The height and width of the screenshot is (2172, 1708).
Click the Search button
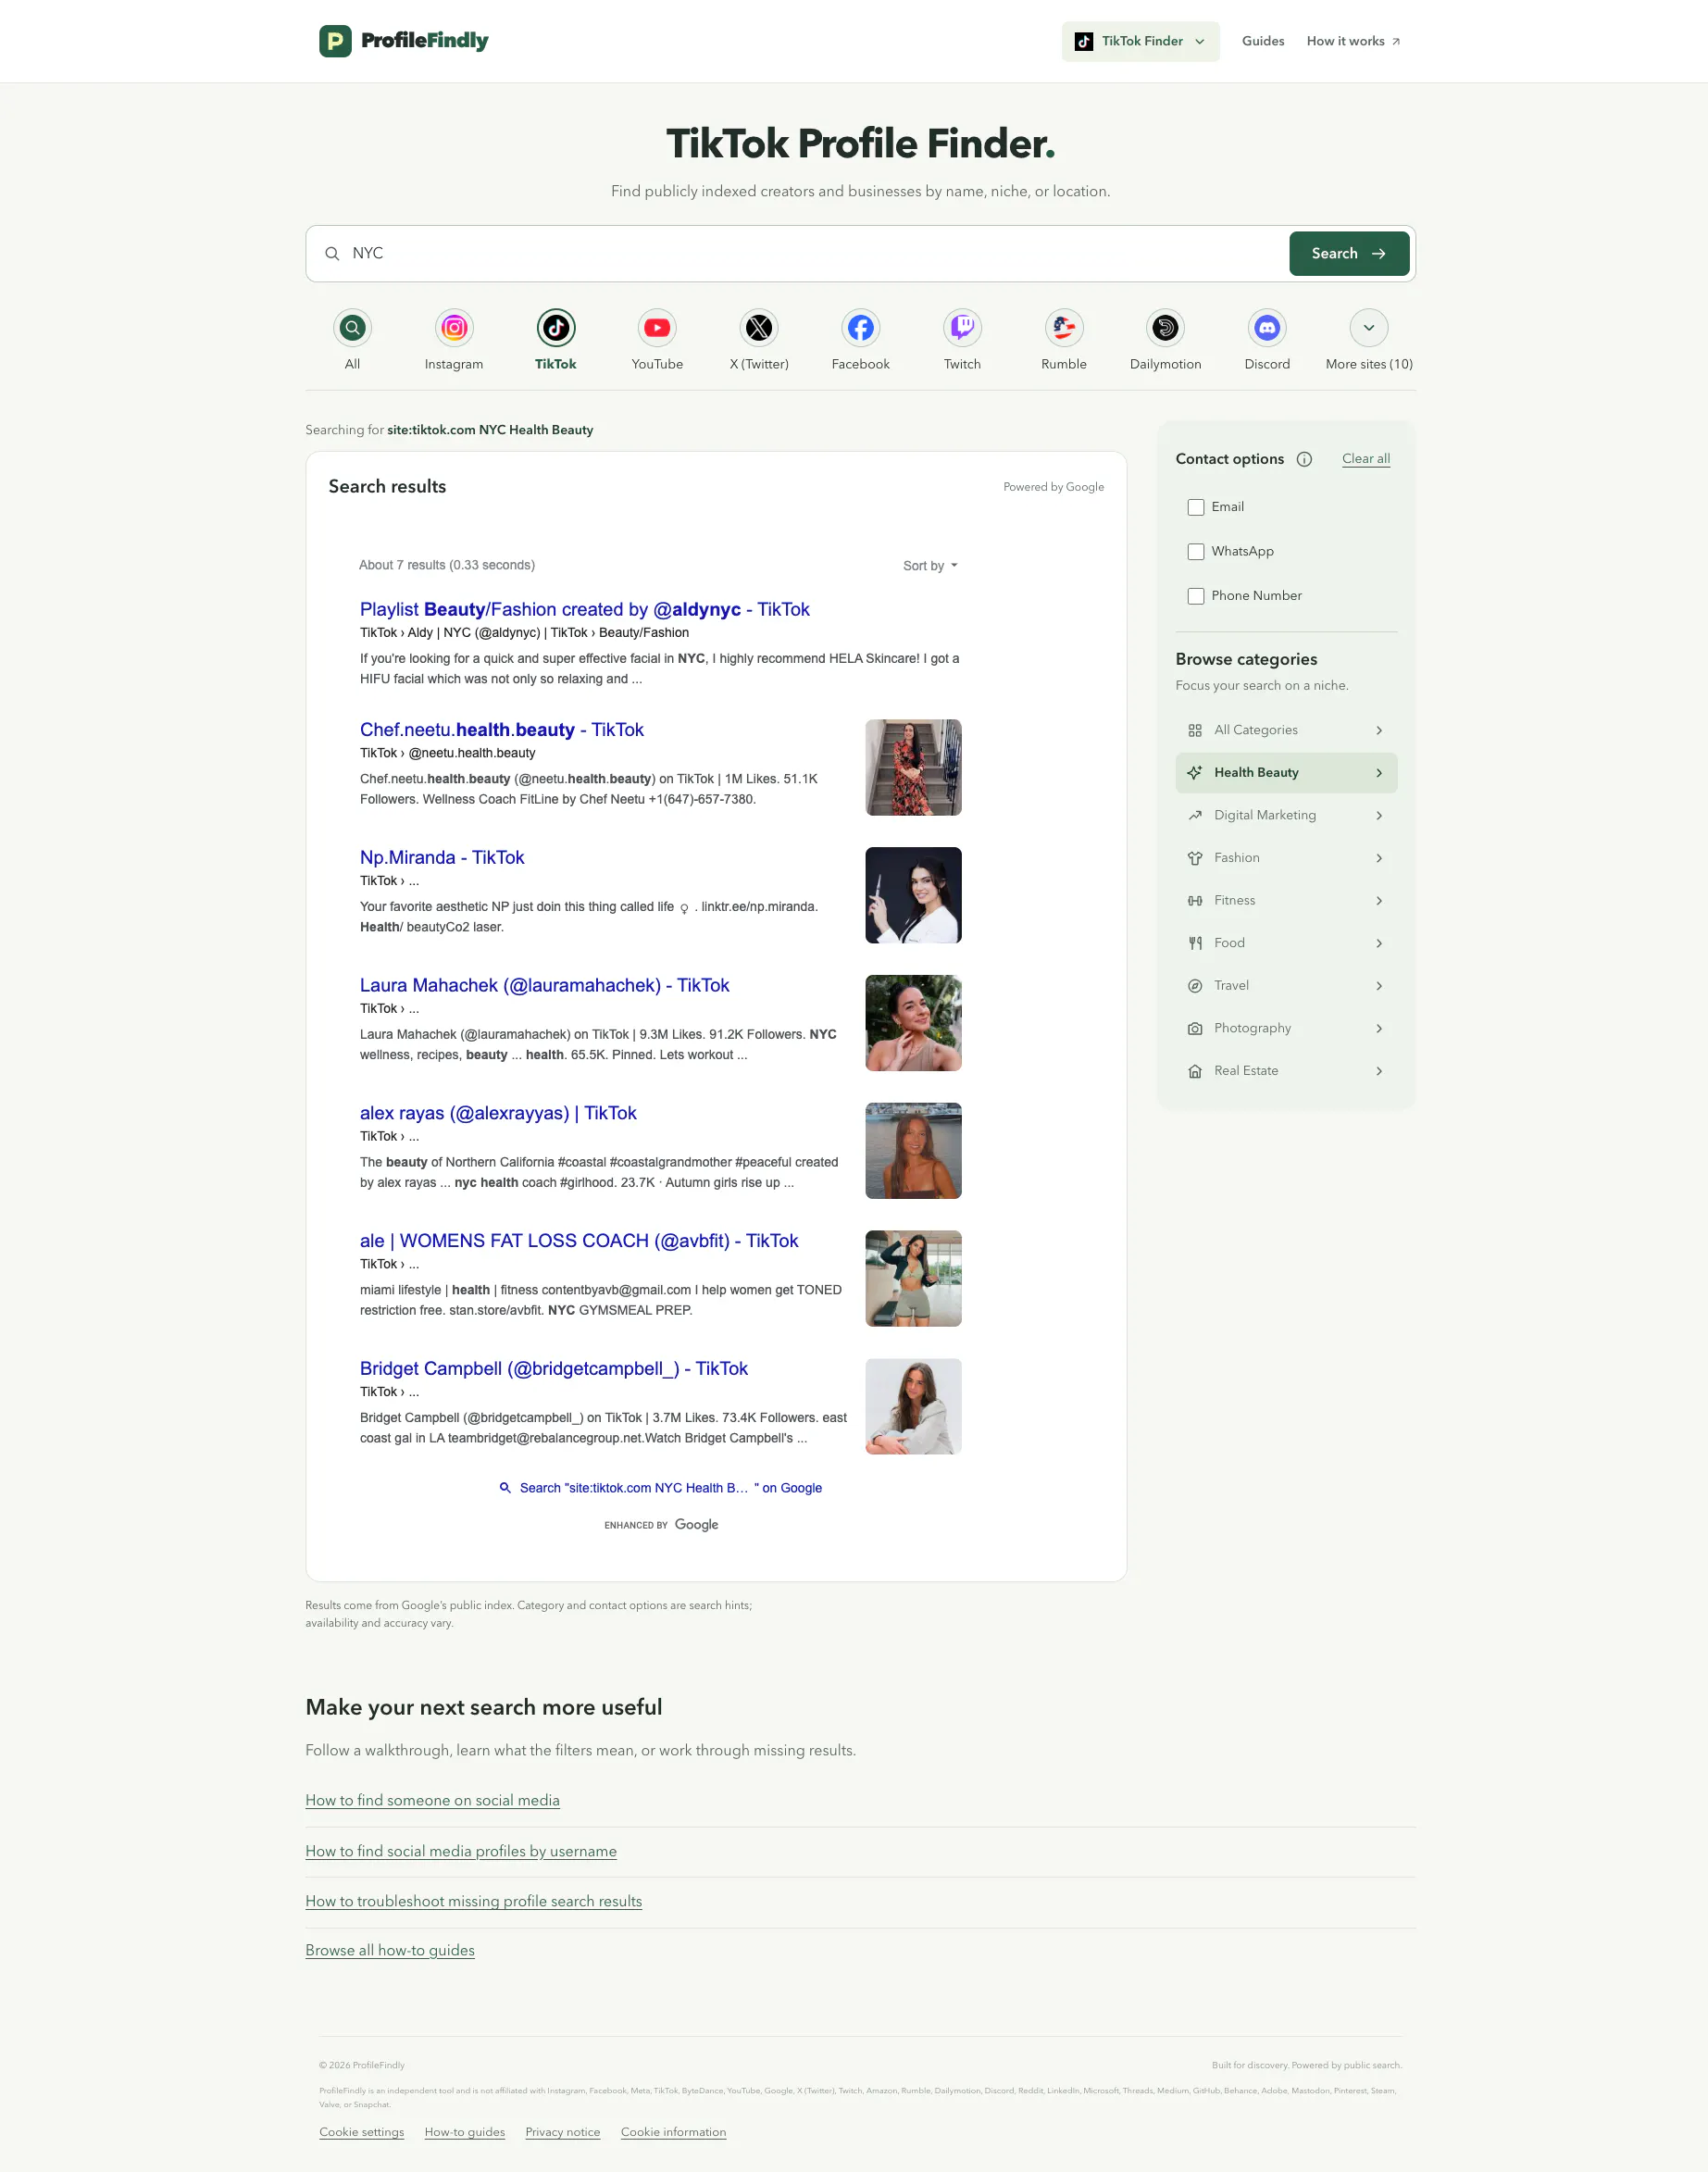tap(1349, 254)
